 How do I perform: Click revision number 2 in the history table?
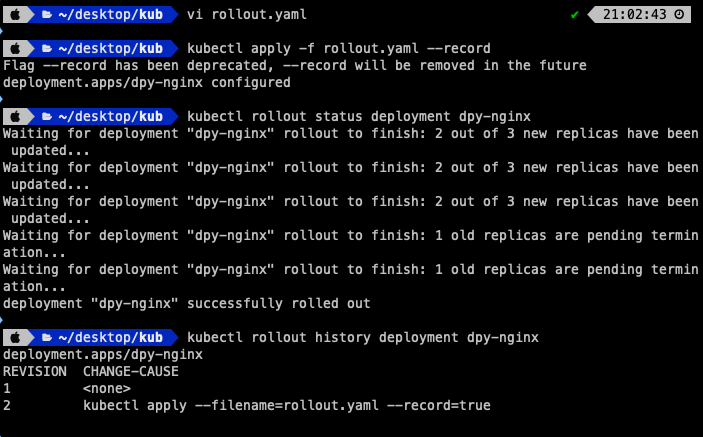pos(7,406)
